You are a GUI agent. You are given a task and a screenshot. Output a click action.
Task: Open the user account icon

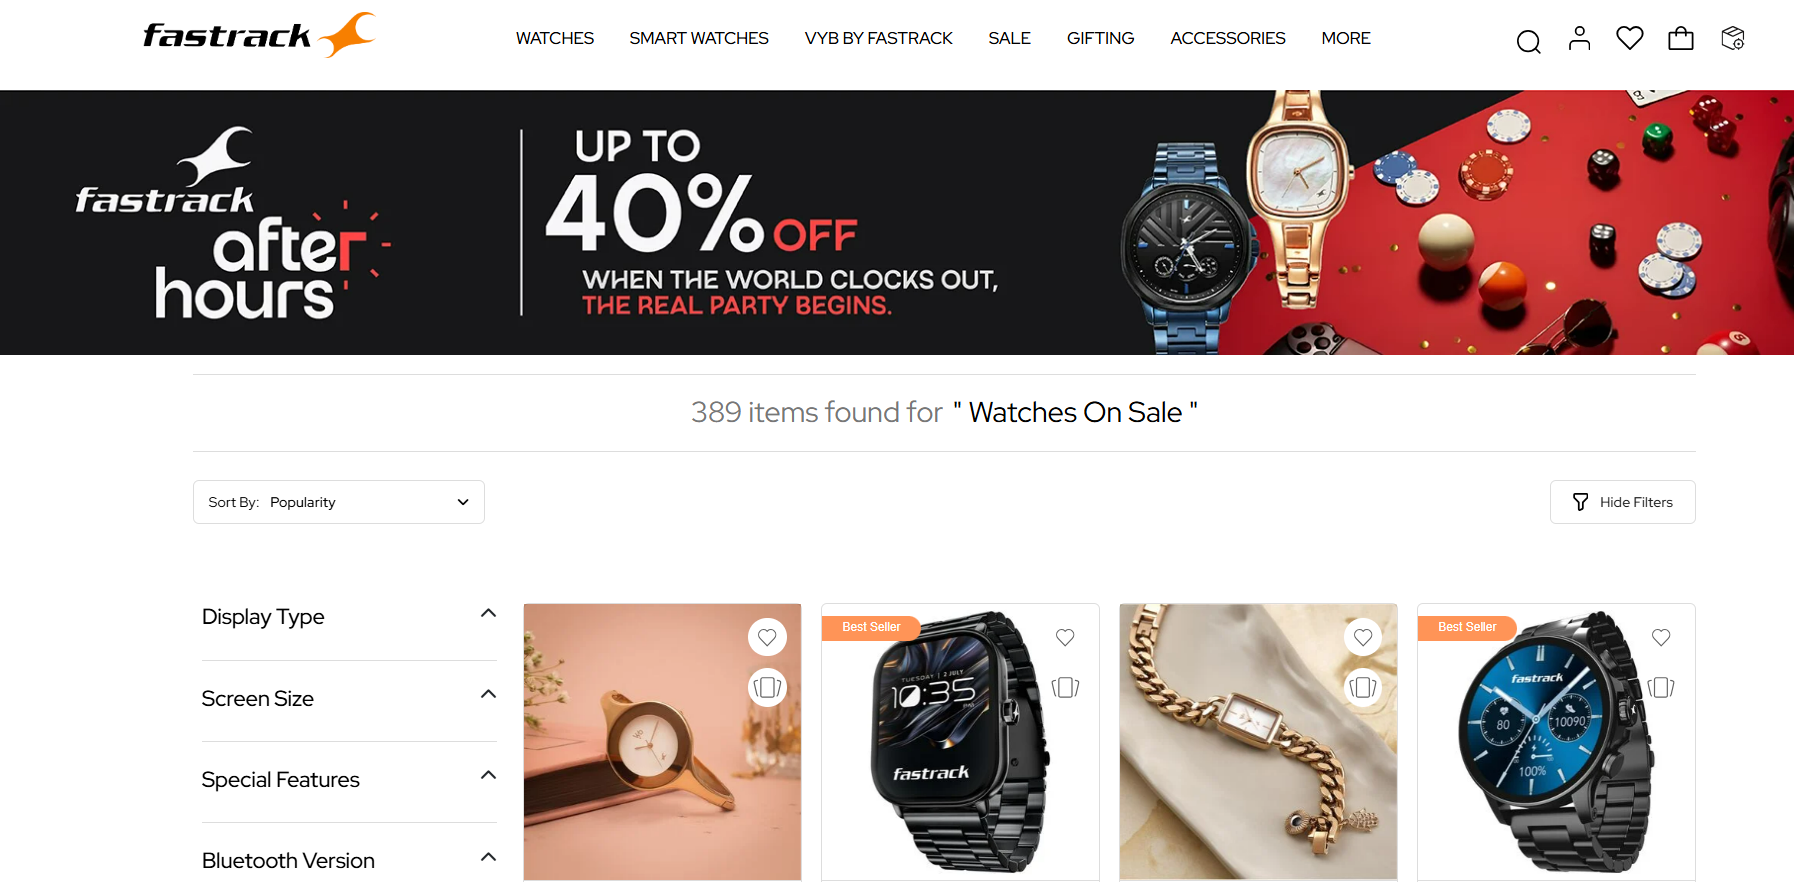point(1579,38)
